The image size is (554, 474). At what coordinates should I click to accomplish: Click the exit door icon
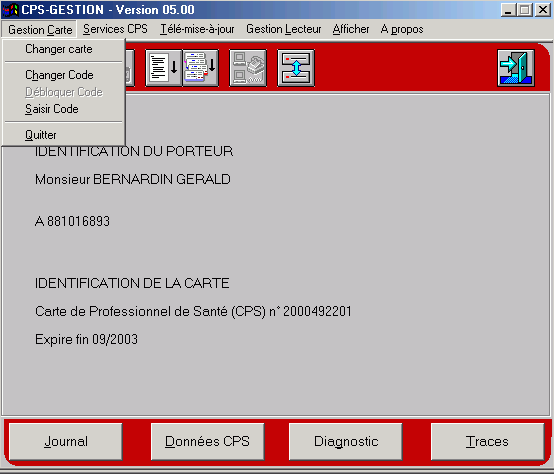pyautogui.click(x=516, y=68)
